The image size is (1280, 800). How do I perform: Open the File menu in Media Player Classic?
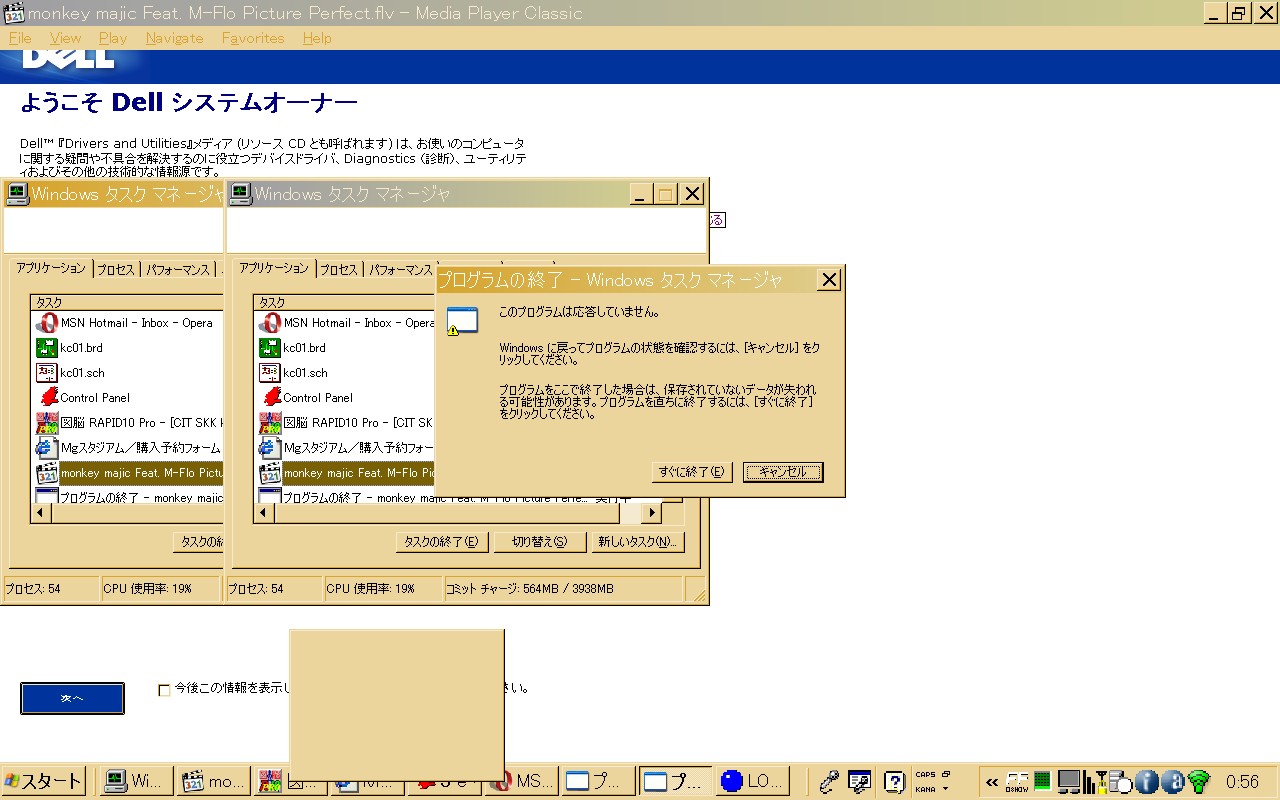point(20,38)
